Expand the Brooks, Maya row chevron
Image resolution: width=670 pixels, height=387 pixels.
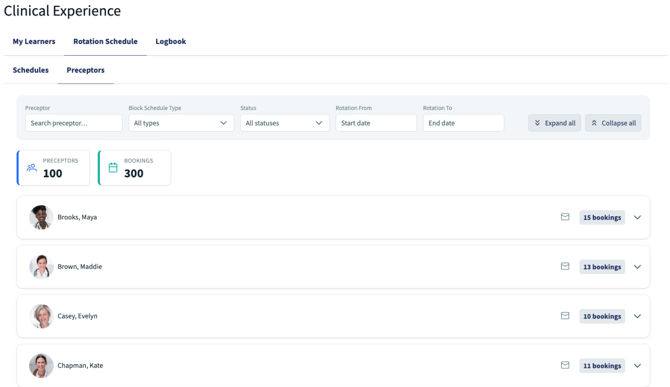click(637, 217)
